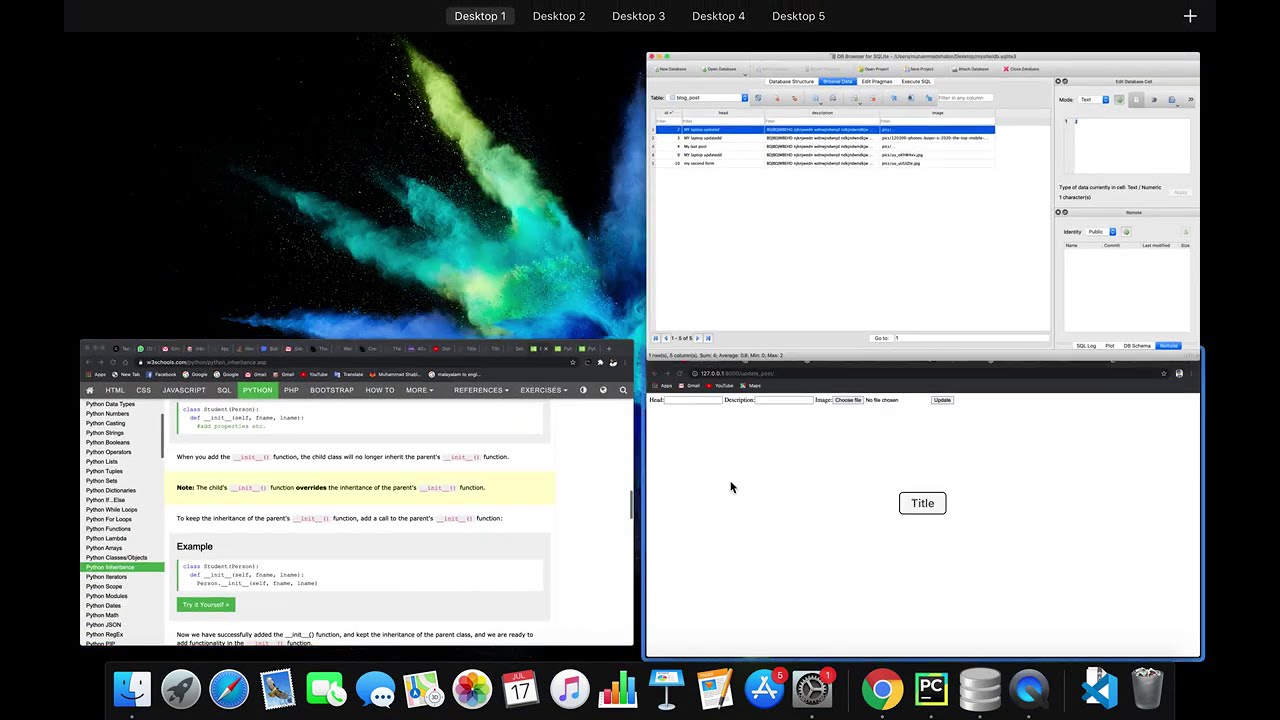
Task: Click Go to field in DB Browser
Action: (970, 338)
